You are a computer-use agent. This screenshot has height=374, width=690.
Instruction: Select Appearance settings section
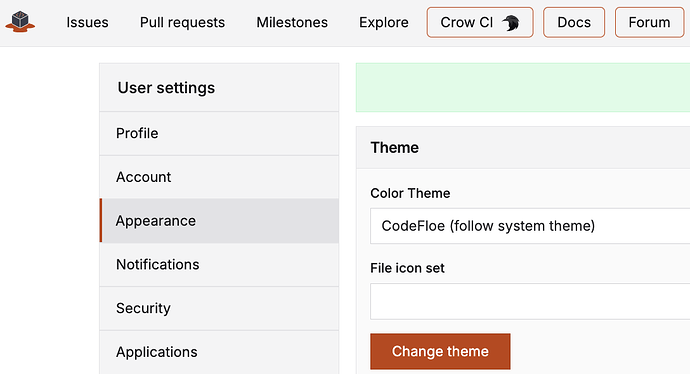219,220
